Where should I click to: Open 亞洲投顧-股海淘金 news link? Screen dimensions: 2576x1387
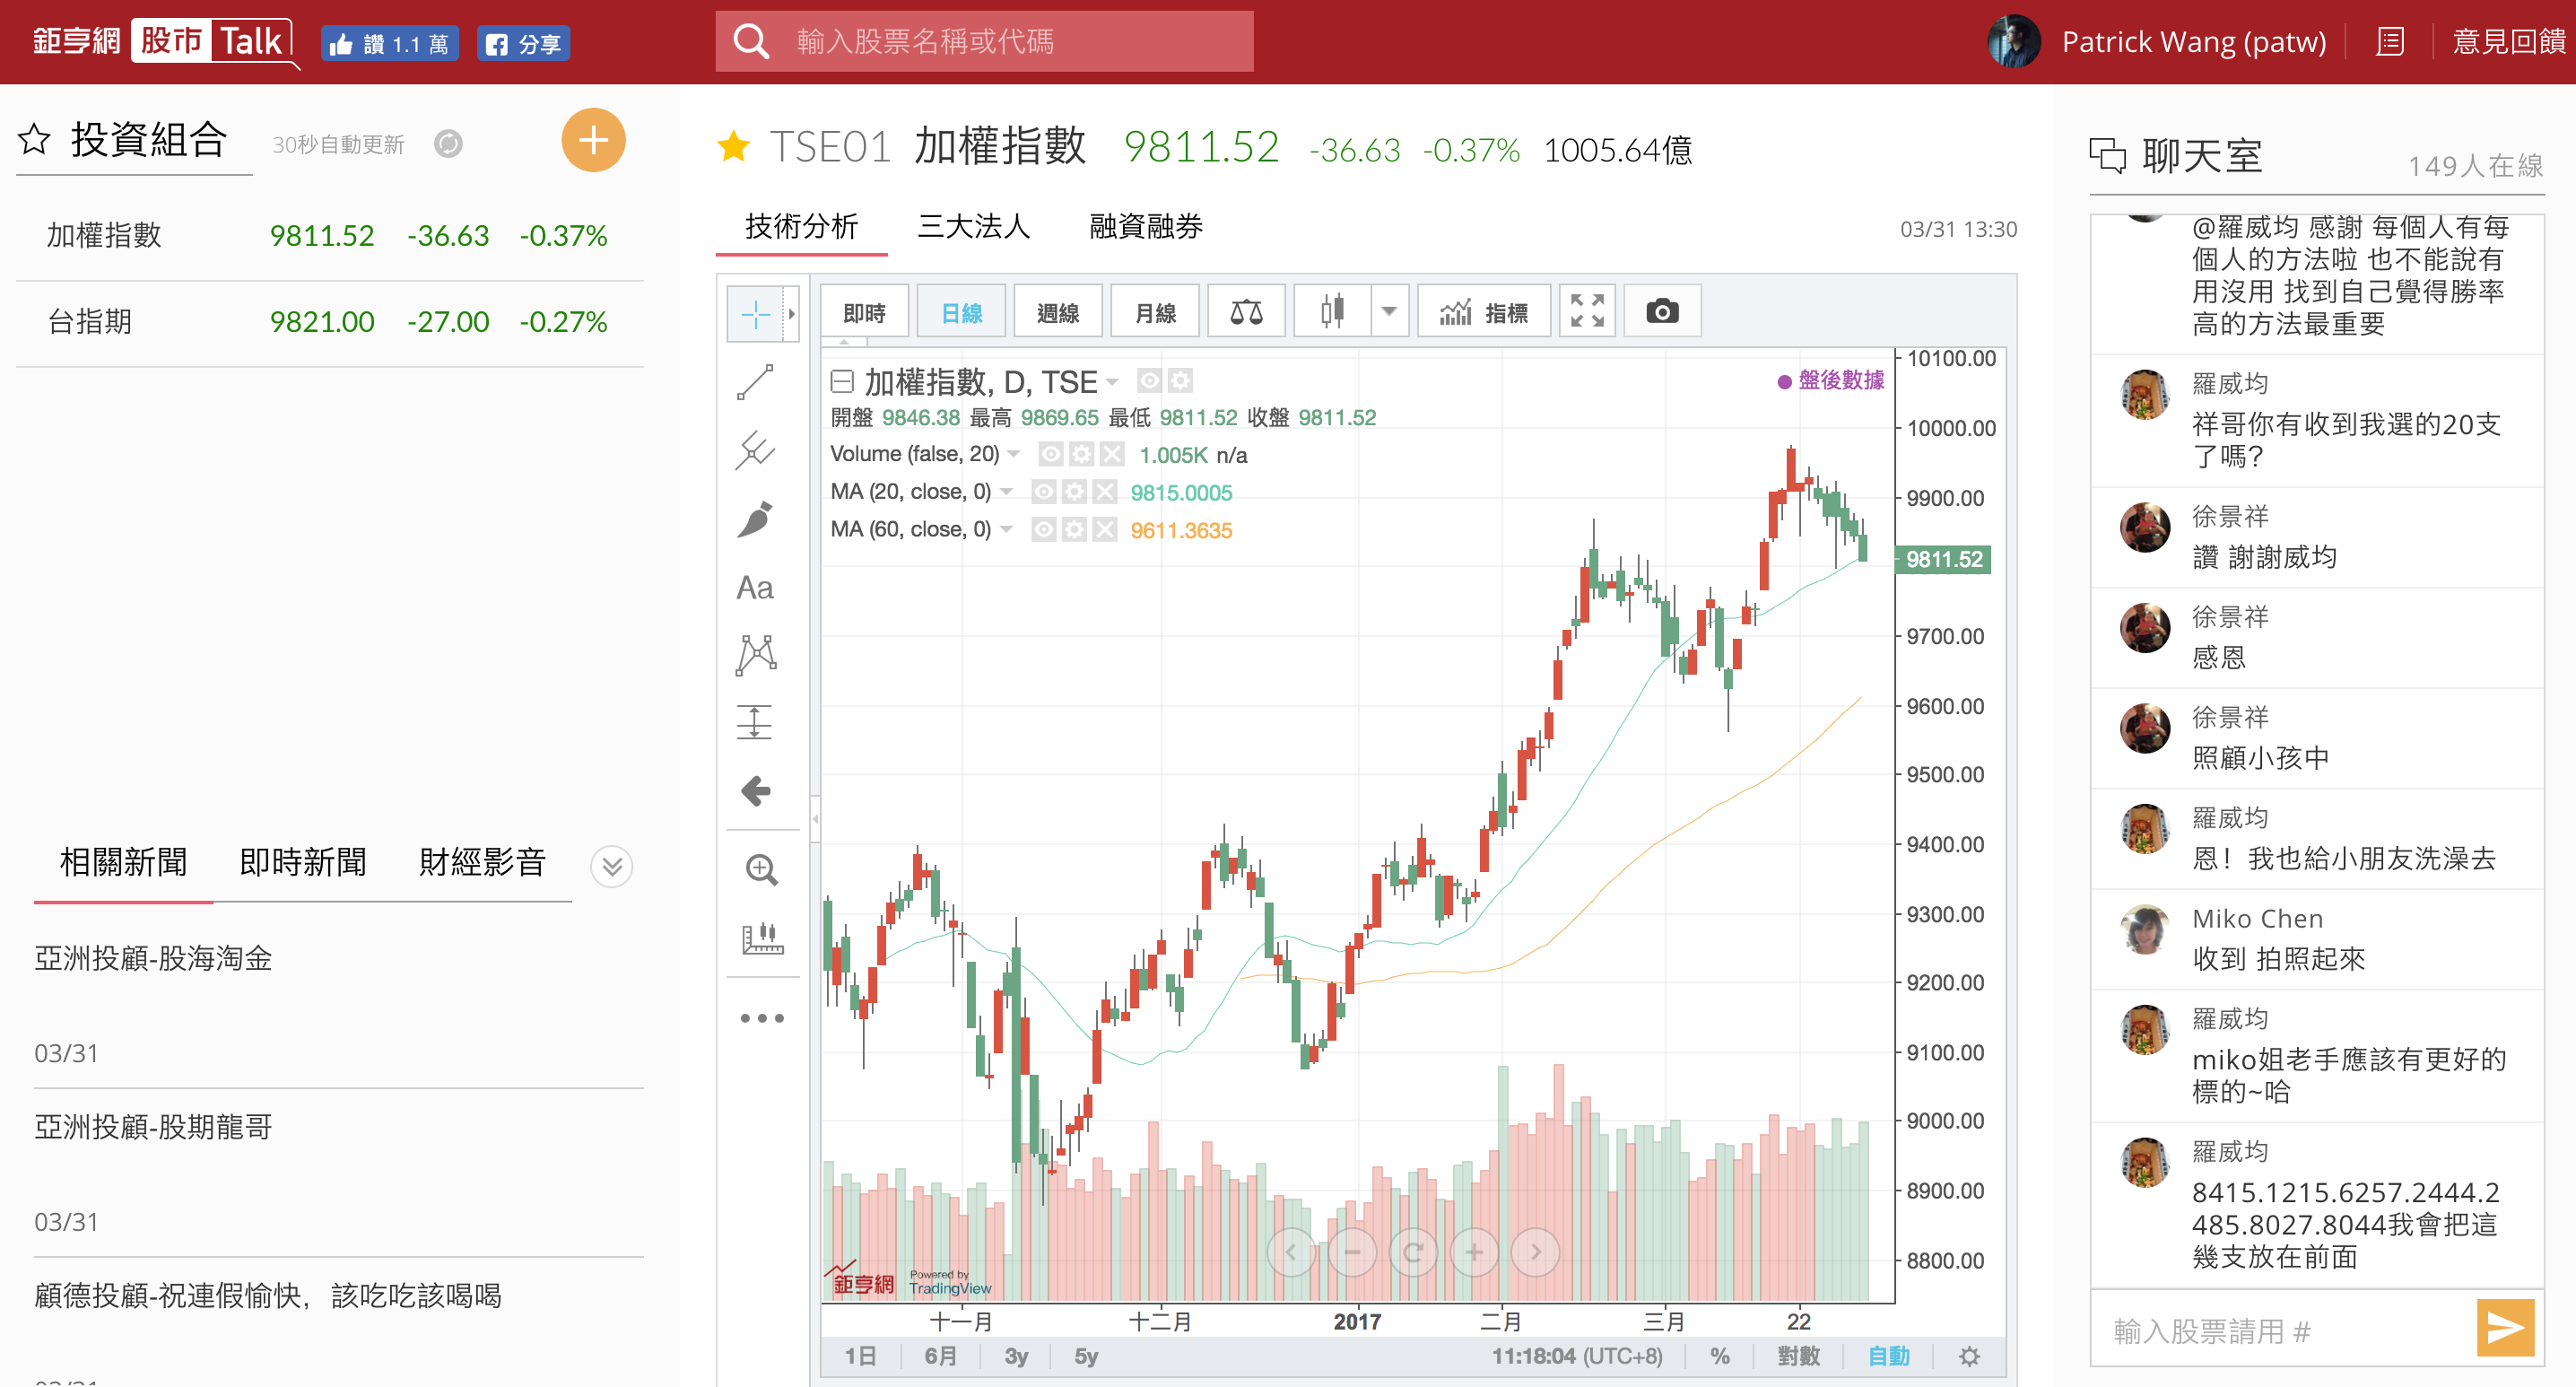(153, 958)
